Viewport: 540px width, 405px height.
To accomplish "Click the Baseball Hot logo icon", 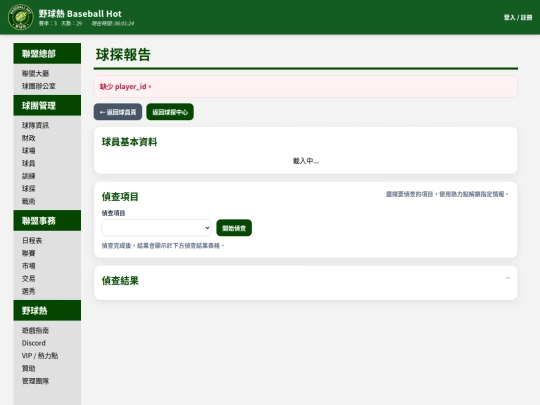I will pyautogui.click(x=21, y=17).
